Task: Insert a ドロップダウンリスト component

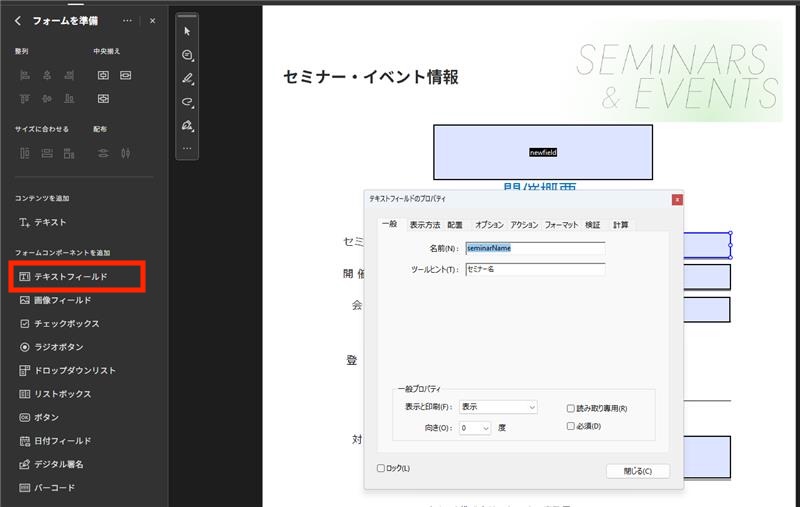Action: (x=74, y=370)
